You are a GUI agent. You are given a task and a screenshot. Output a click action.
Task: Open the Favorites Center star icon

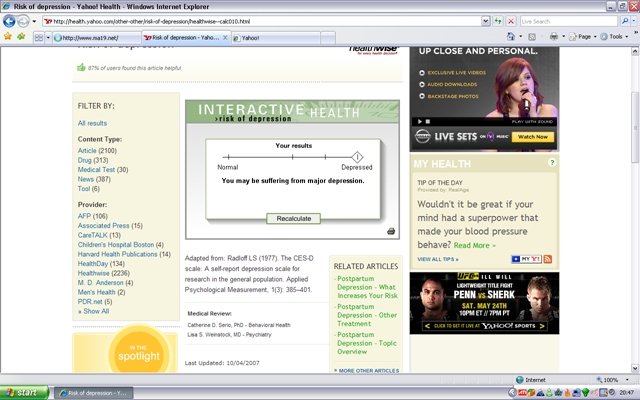(x=8, y=37)
